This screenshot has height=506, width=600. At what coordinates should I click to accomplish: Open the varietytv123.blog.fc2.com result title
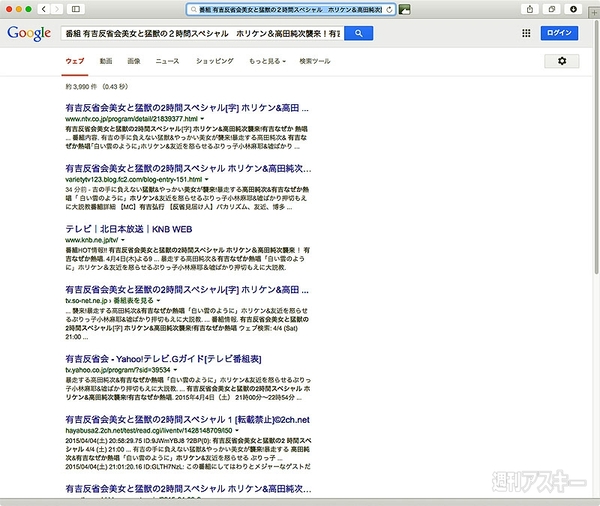(188, 168)
